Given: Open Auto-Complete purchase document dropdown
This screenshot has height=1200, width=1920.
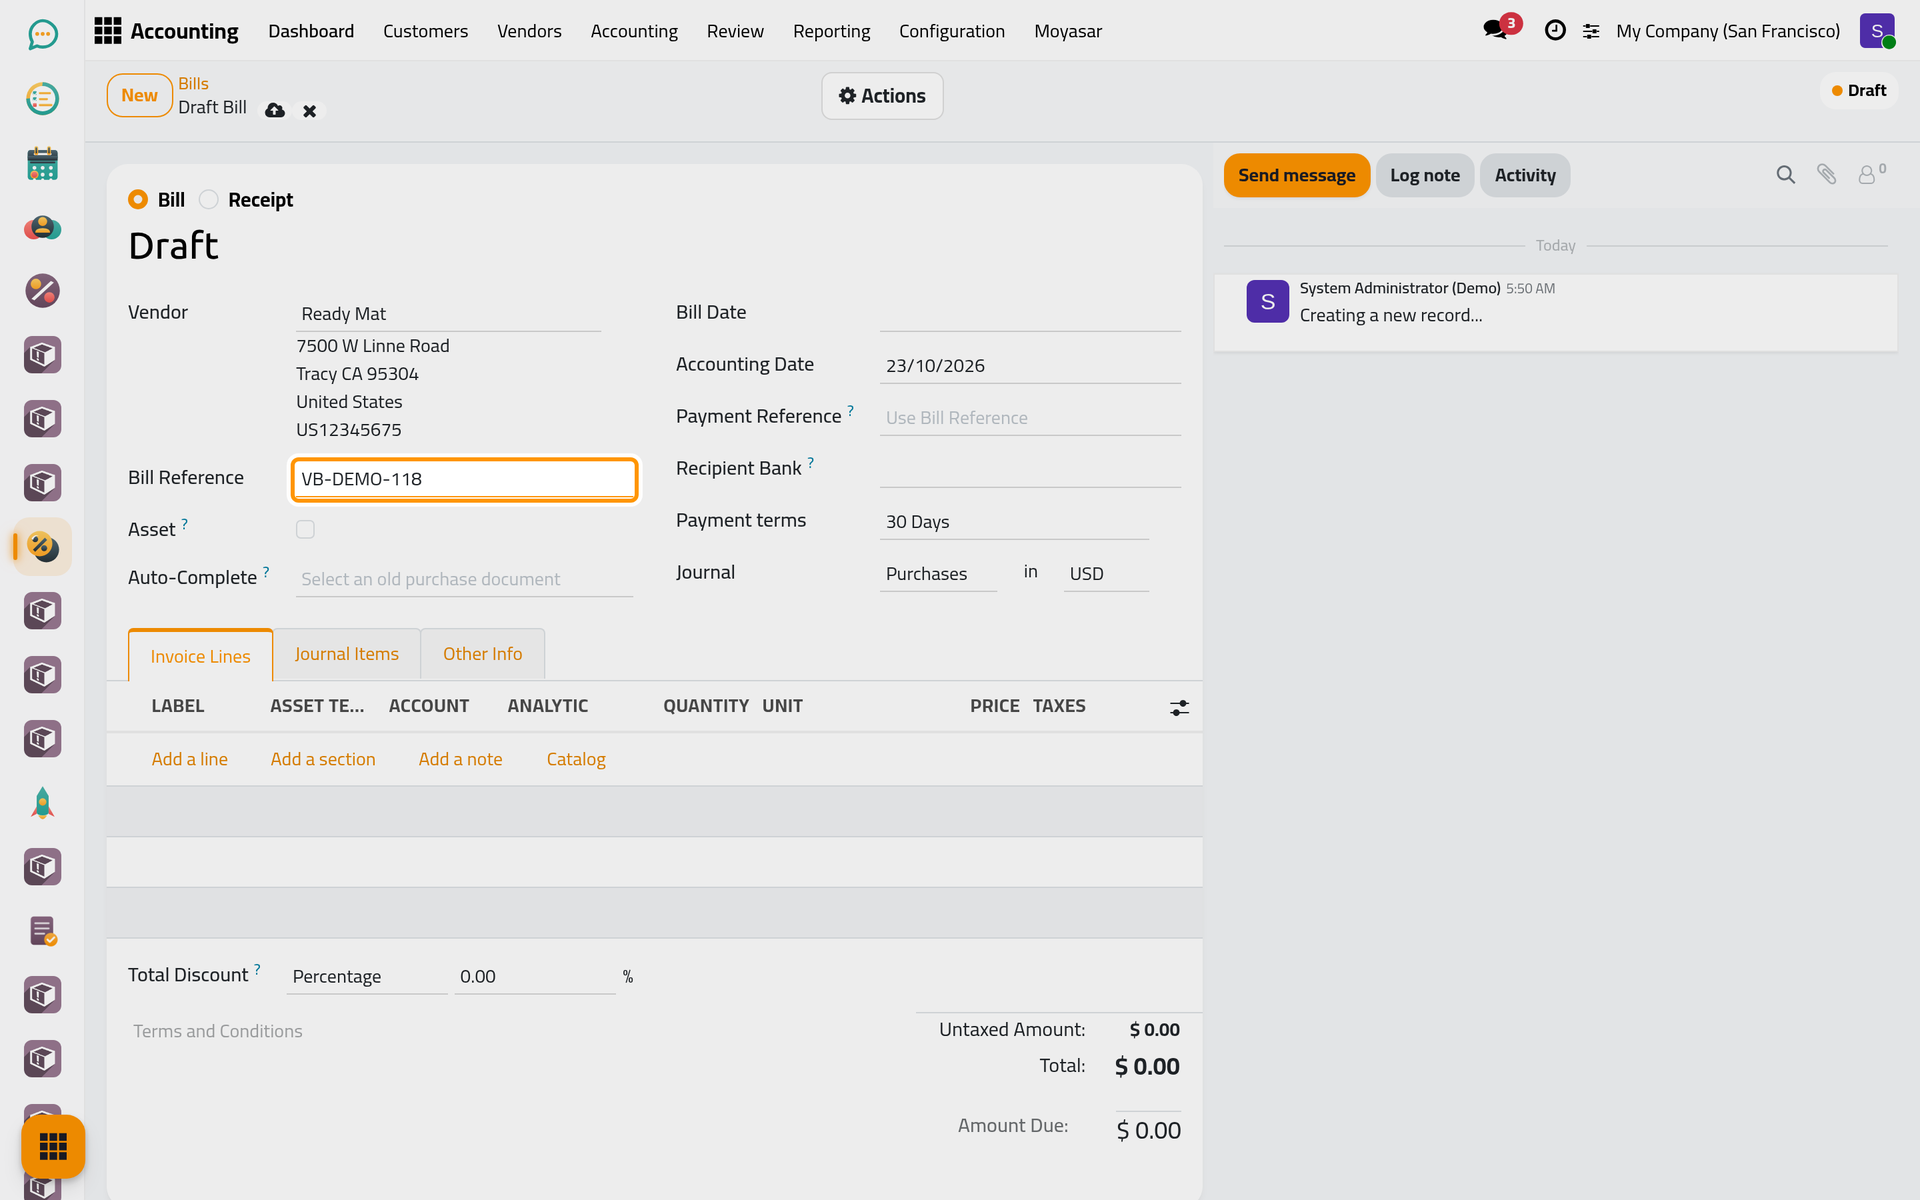Looking at the screenshot, I should click(464, 579).
